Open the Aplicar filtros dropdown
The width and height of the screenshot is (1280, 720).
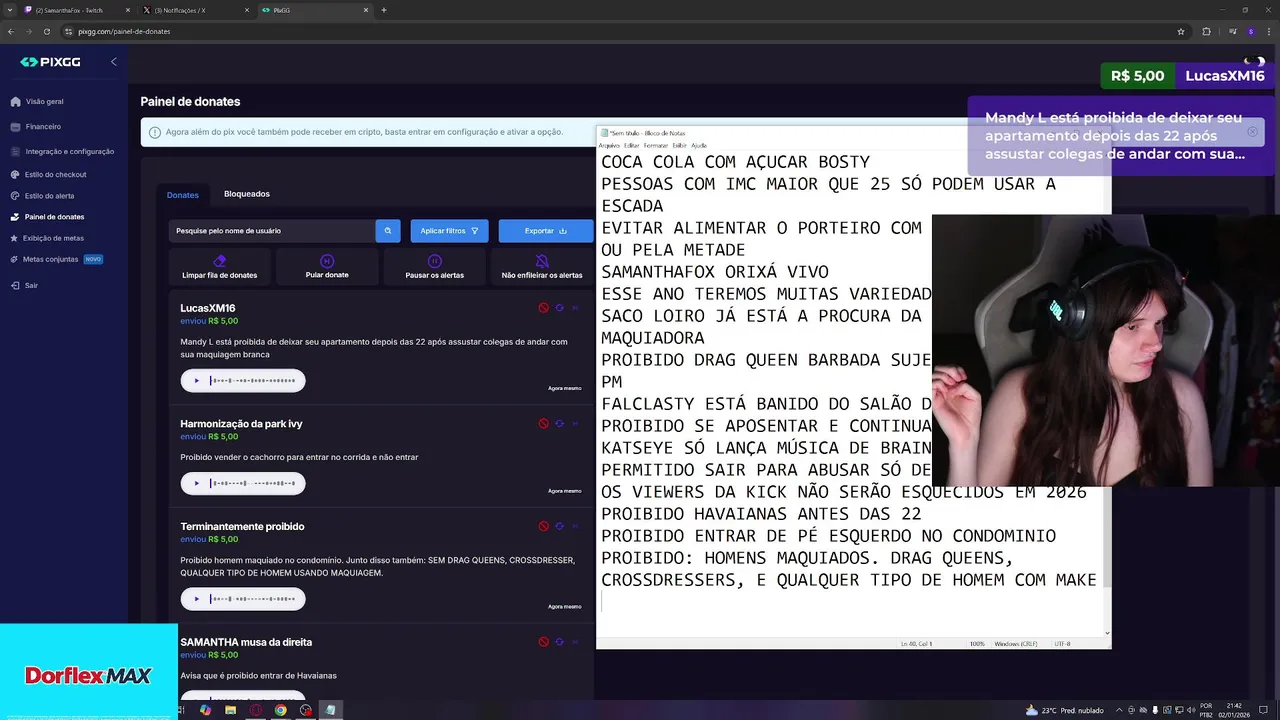tap(449, 231)
